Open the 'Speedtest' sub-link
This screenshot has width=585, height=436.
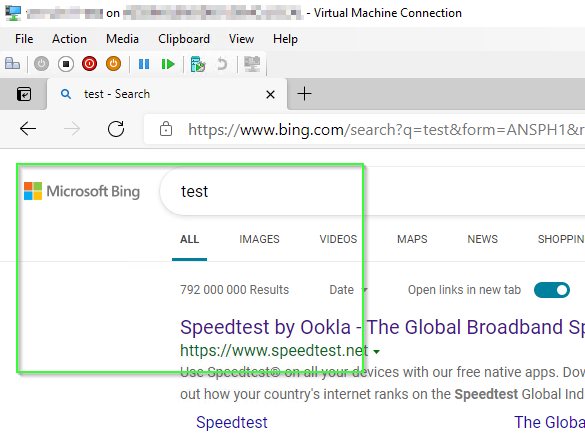point(232,422)
